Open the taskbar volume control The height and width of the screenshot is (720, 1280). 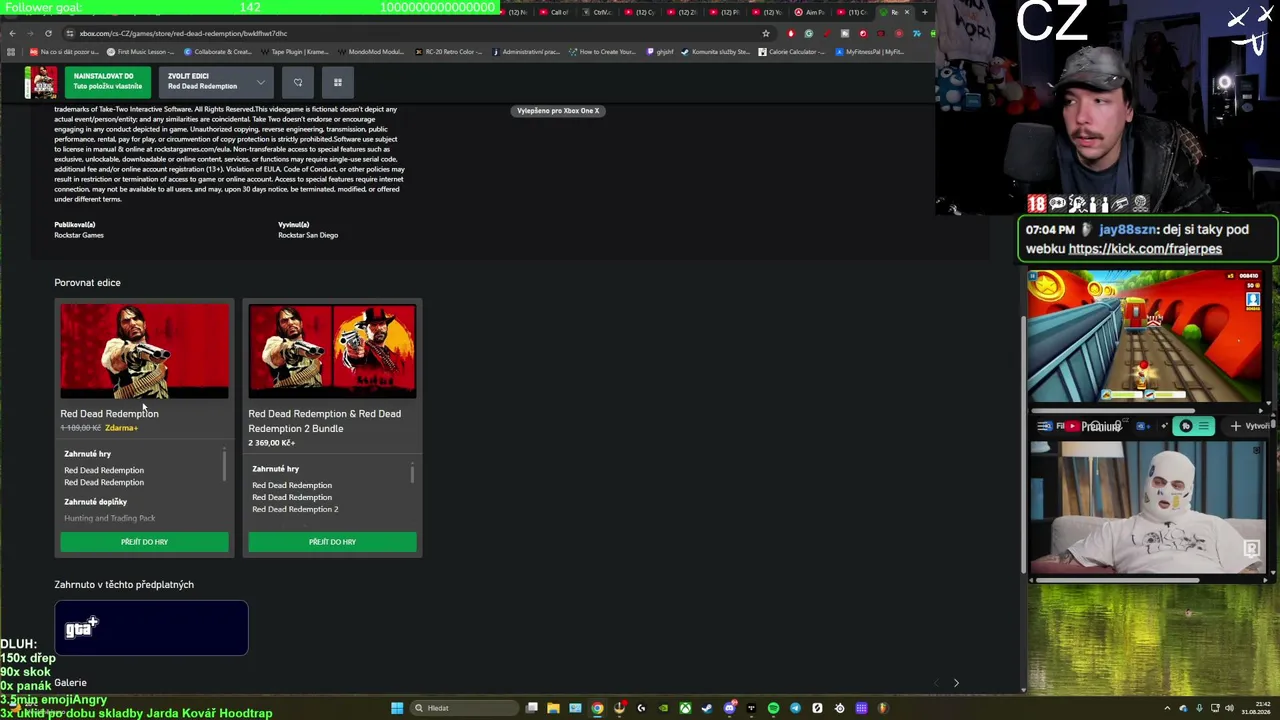click(x=1229, y=708)
